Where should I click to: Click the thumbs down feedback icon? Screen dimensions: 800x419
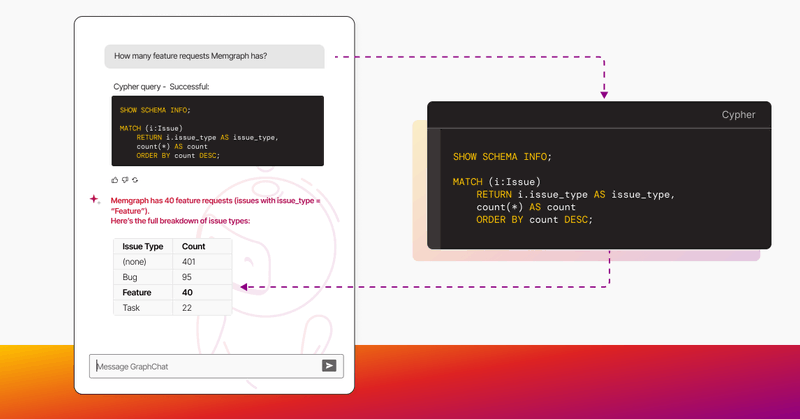(124, 180)
